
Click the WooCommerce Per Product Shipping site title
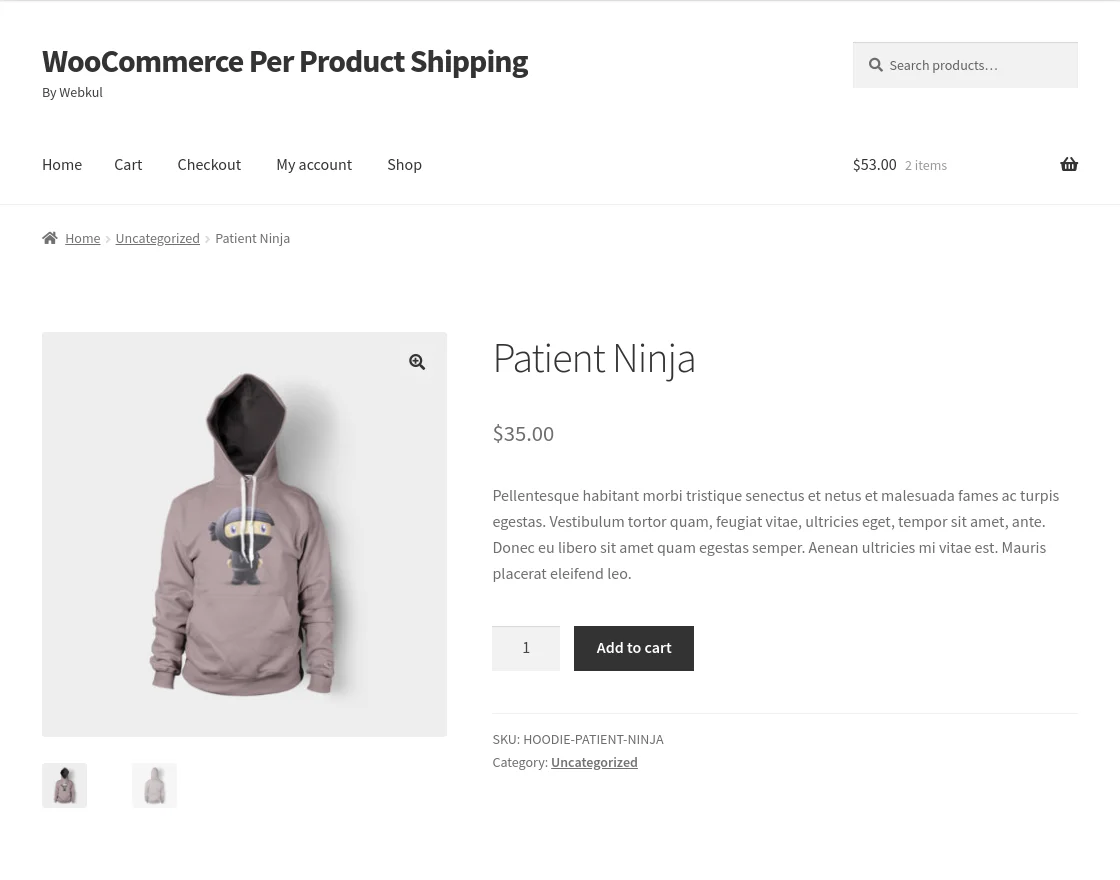284,61
